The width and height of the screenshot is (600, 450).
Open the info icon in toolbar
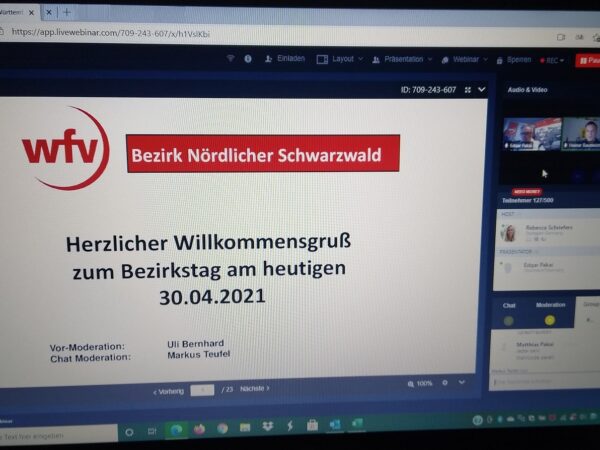click(x=248, y=58)
